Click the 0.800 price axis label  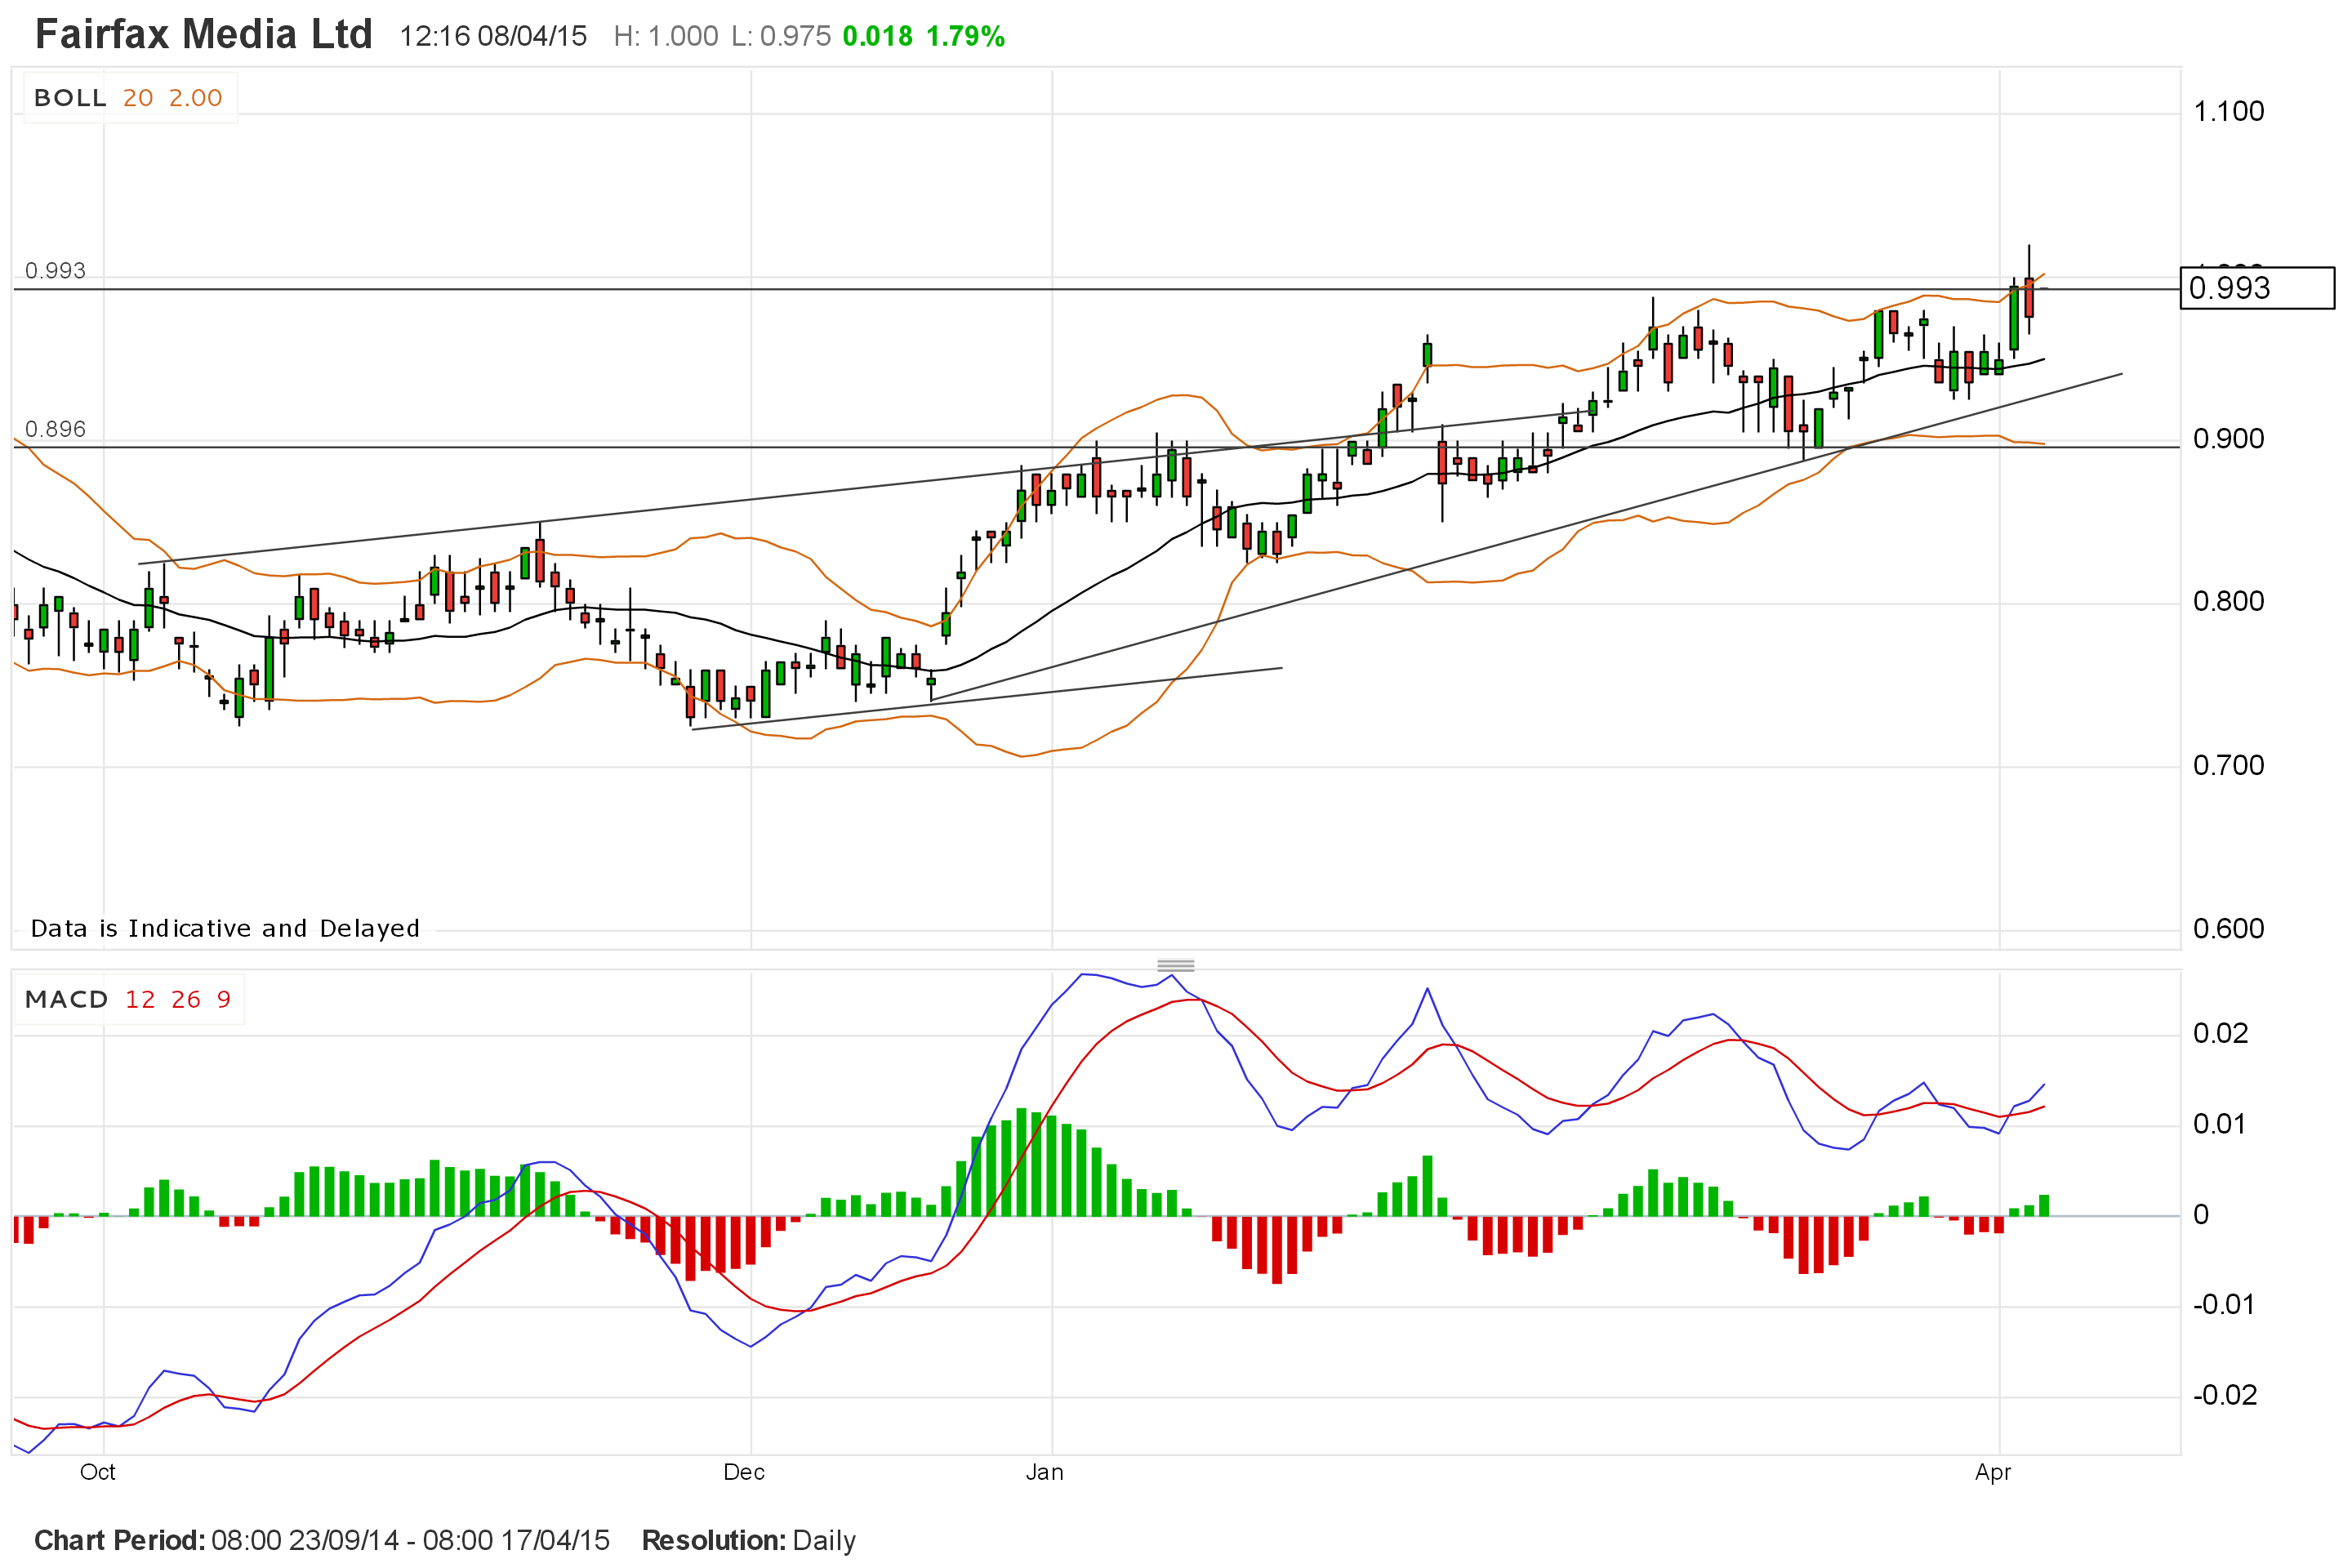pos(2228,601)
